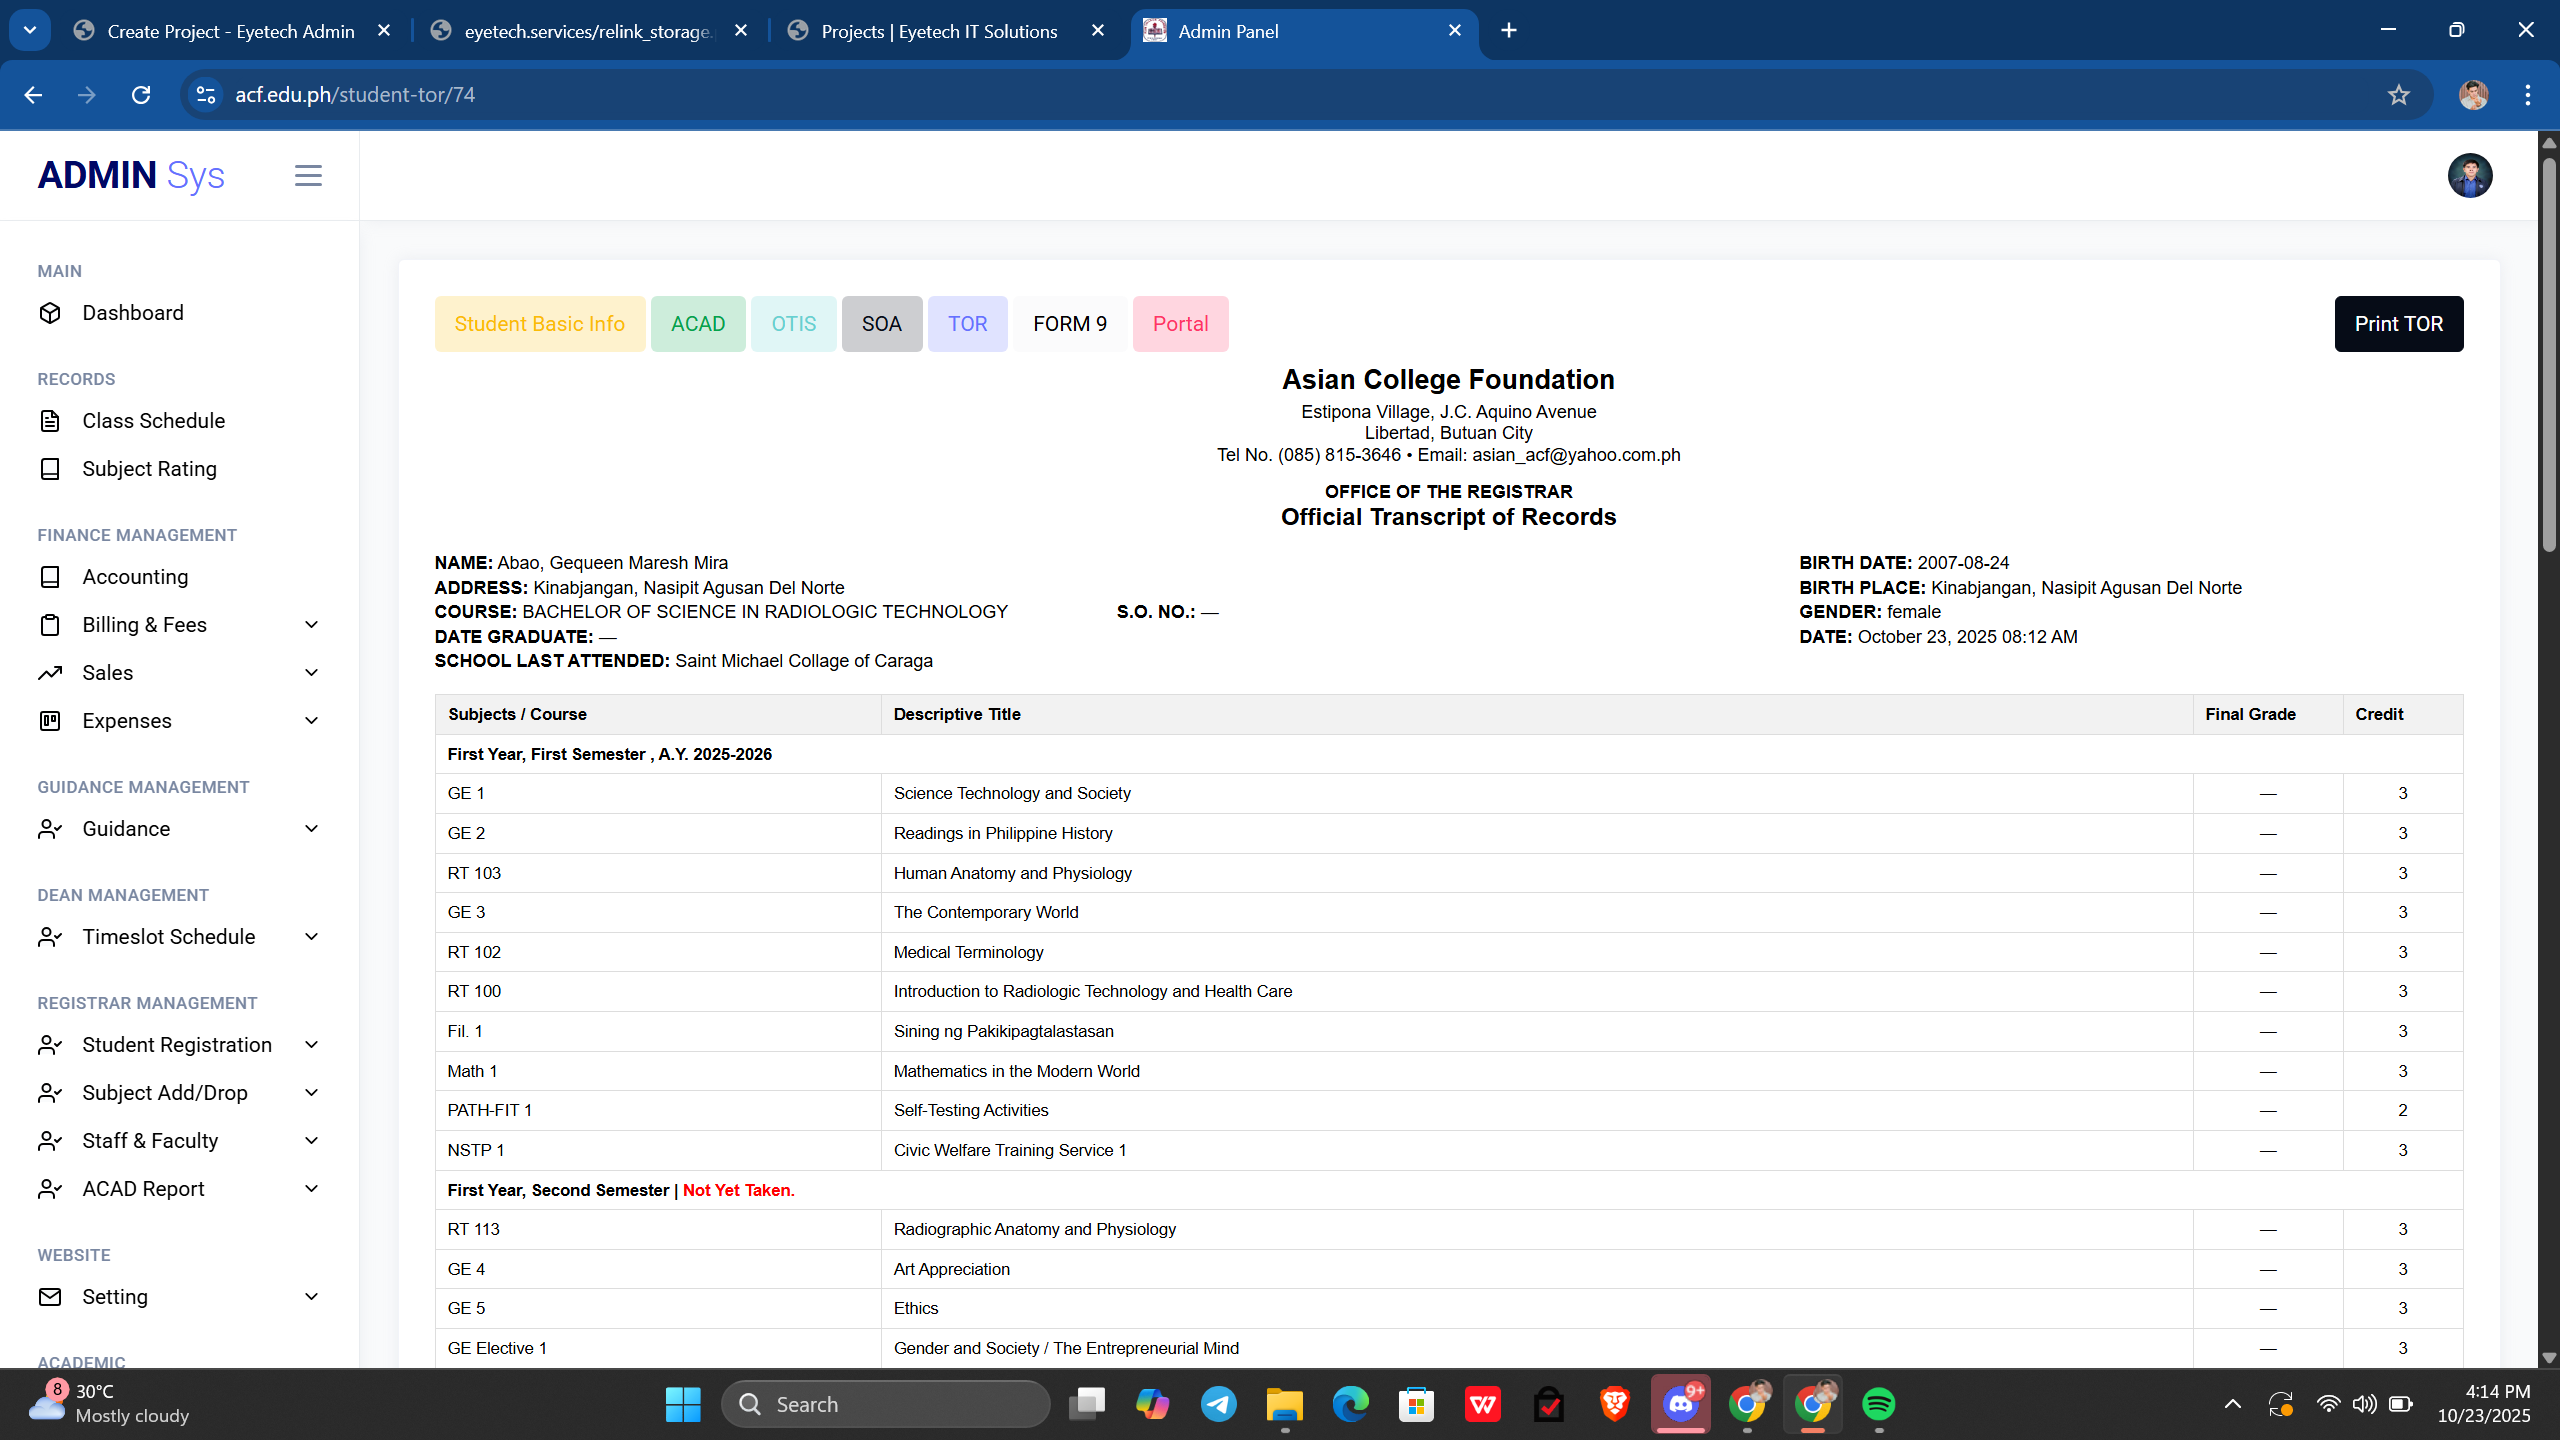
Task: Open Telegram from the taskbar
Action: tap(1218, 1404)
